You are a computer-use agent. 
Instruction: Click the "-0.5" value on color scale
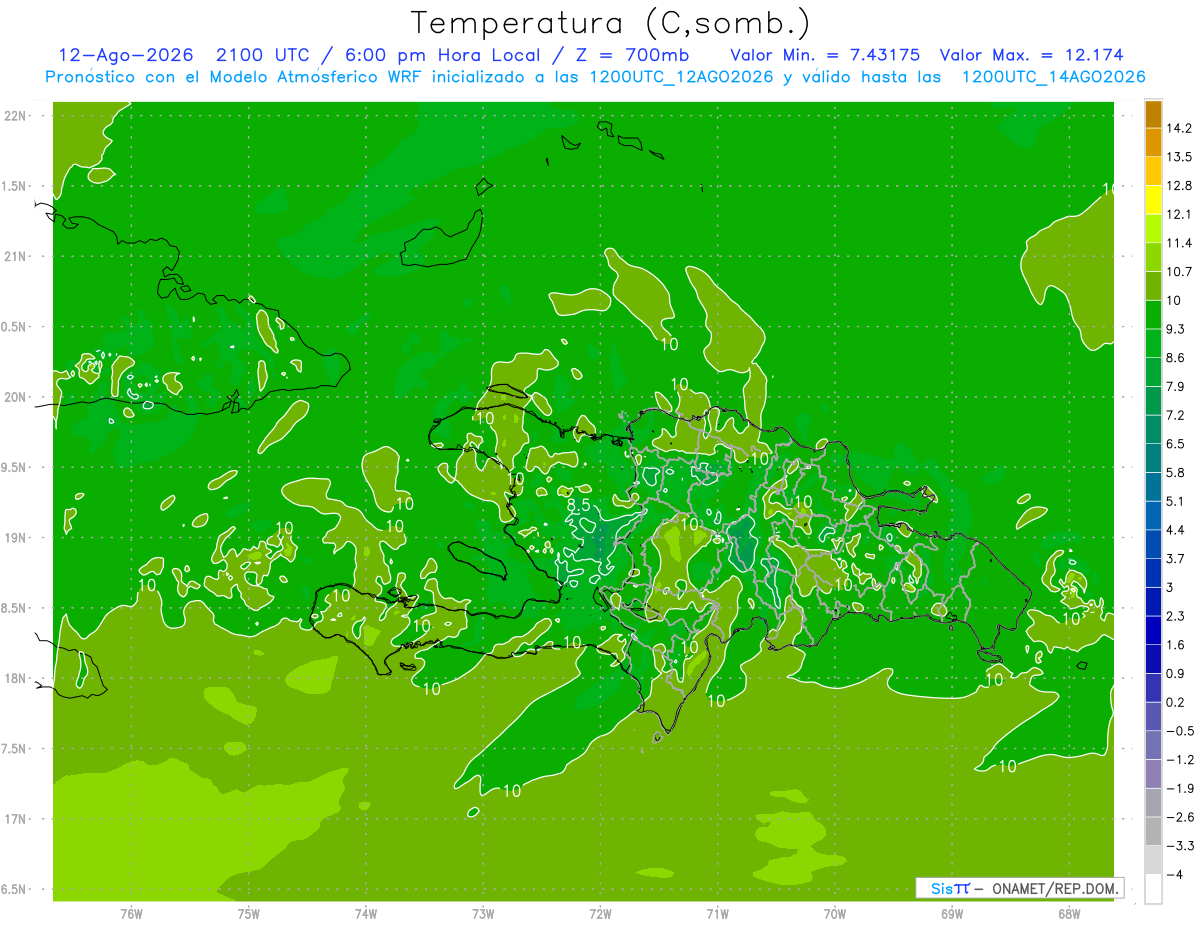(1180, 730)
